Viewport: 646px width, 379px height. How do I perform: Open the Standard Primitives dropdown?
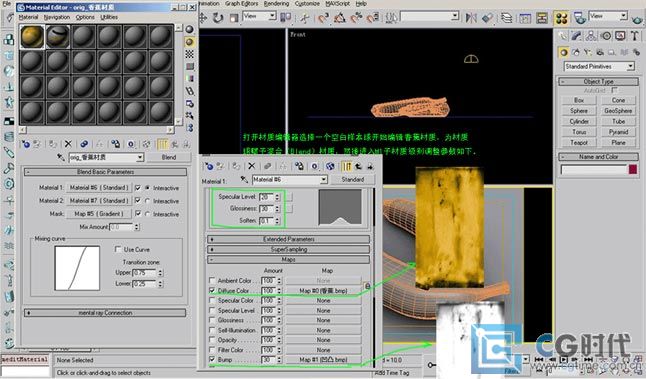coord(599,66)
